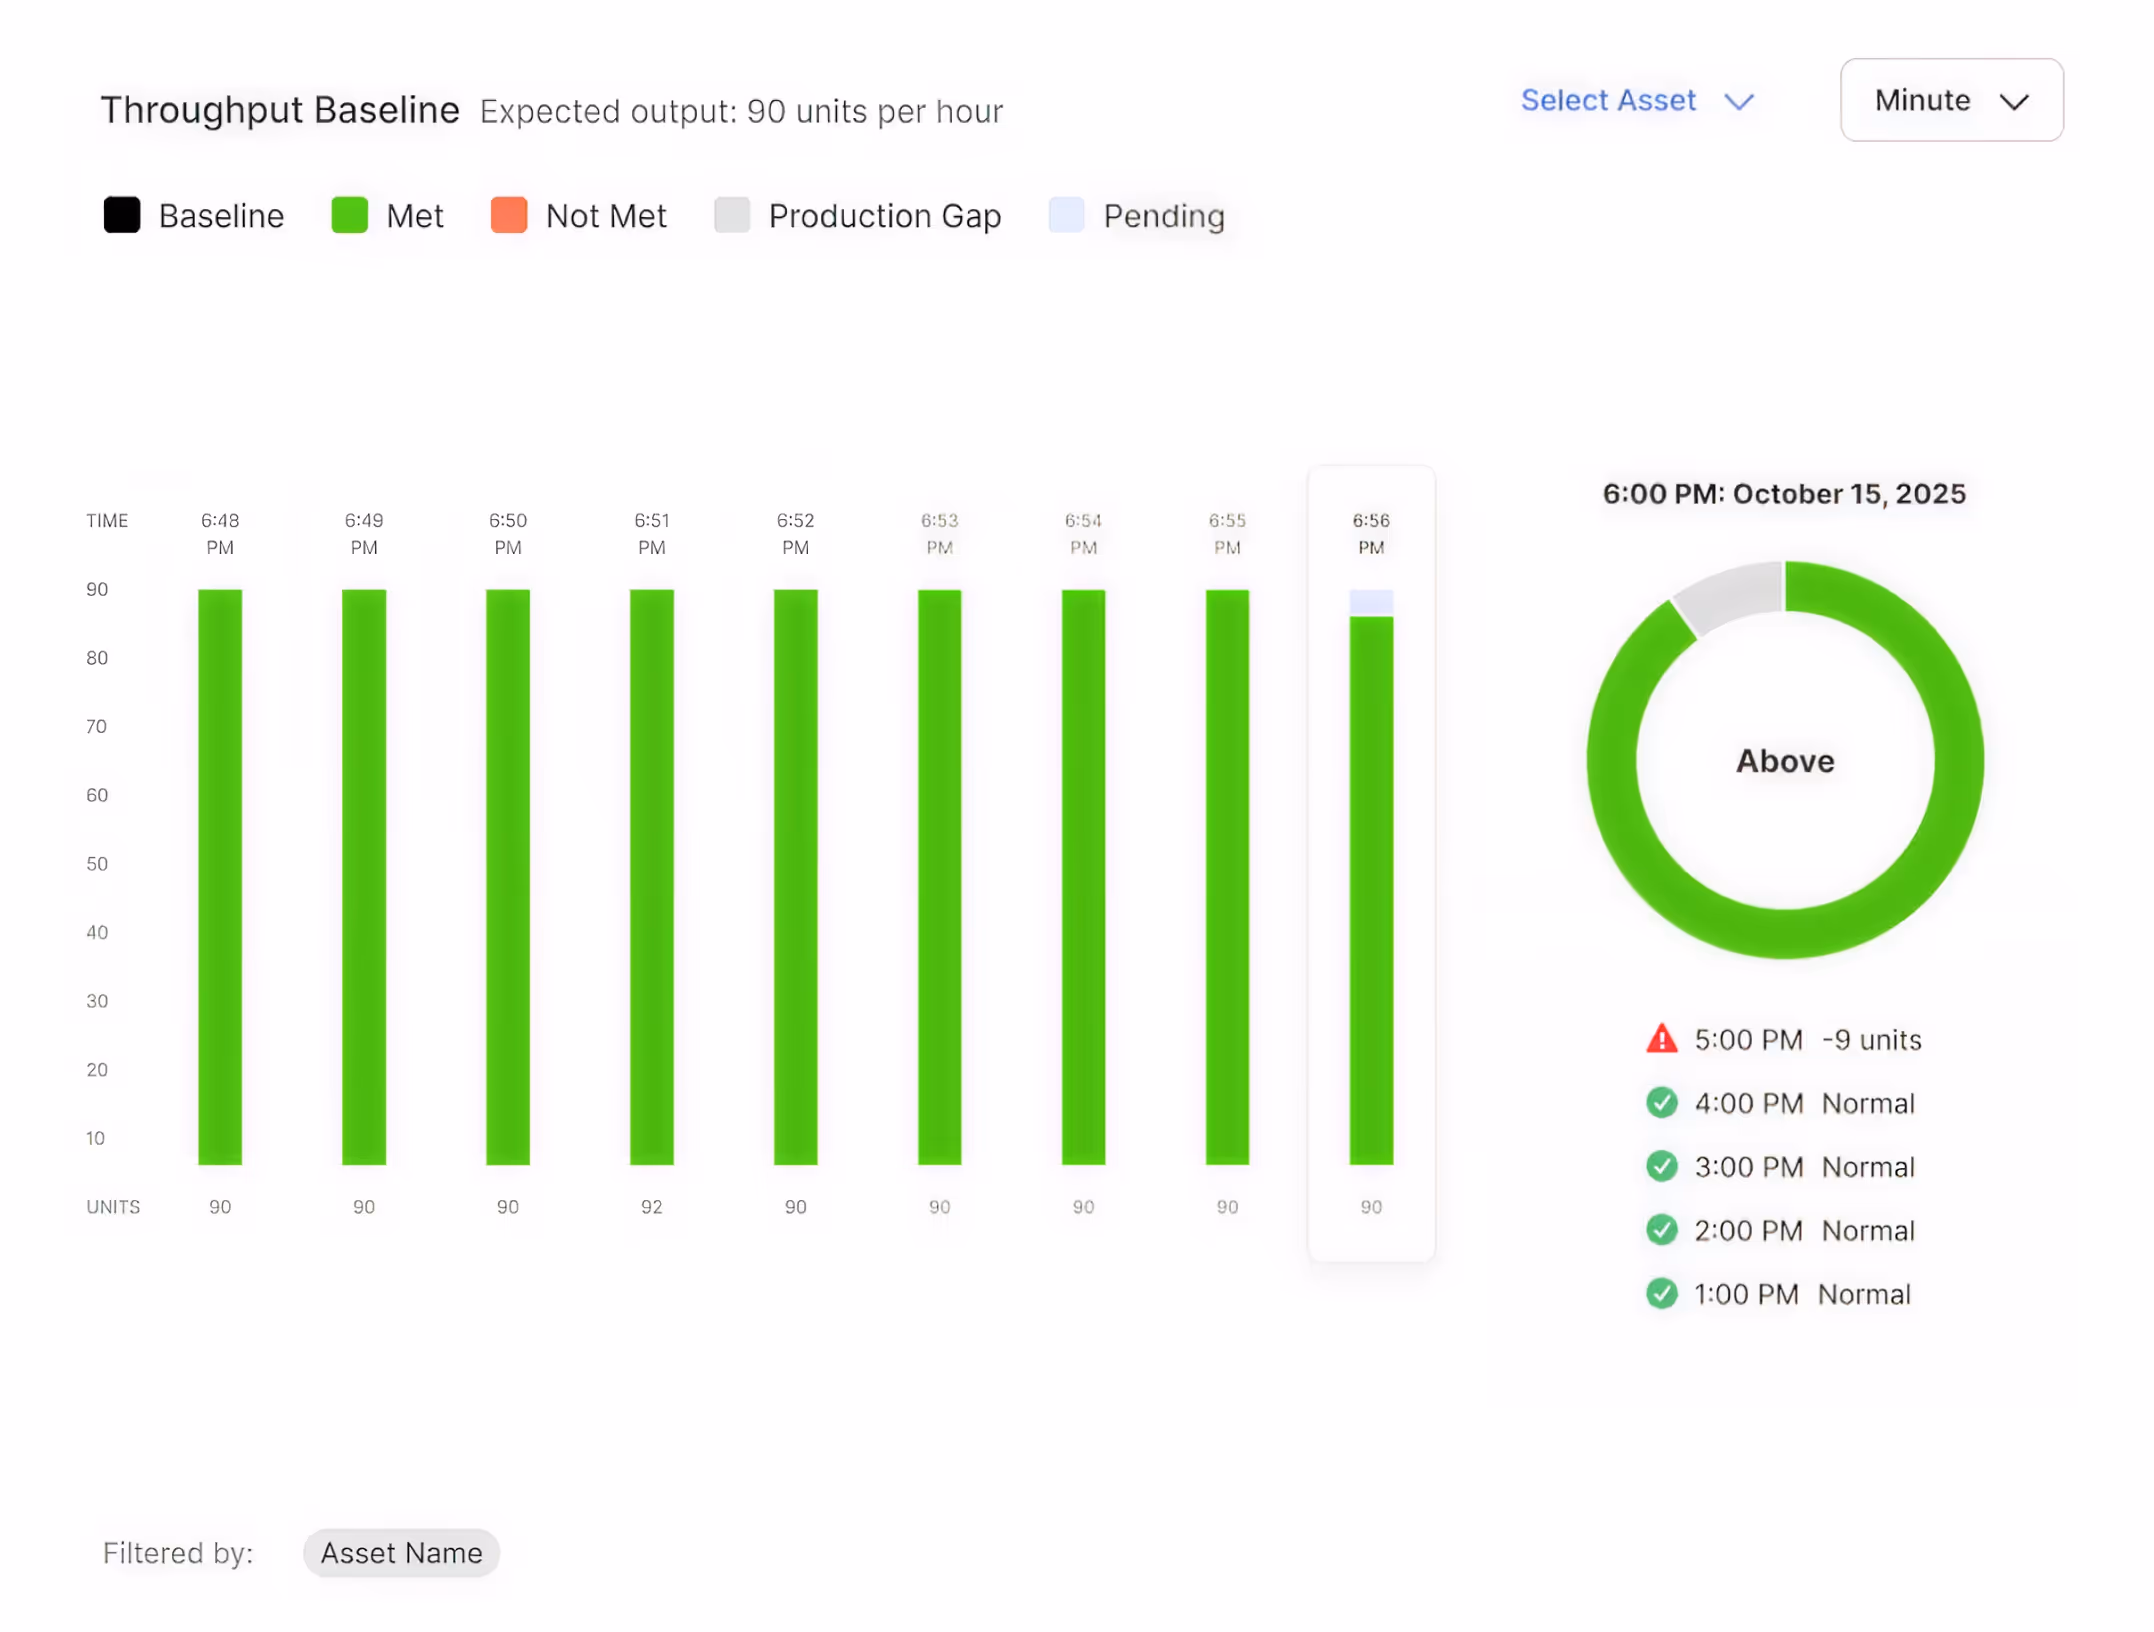Toggle the Met legend green swatch
This screenshot has width=2154, height=1632.
[x=349, y=215]
